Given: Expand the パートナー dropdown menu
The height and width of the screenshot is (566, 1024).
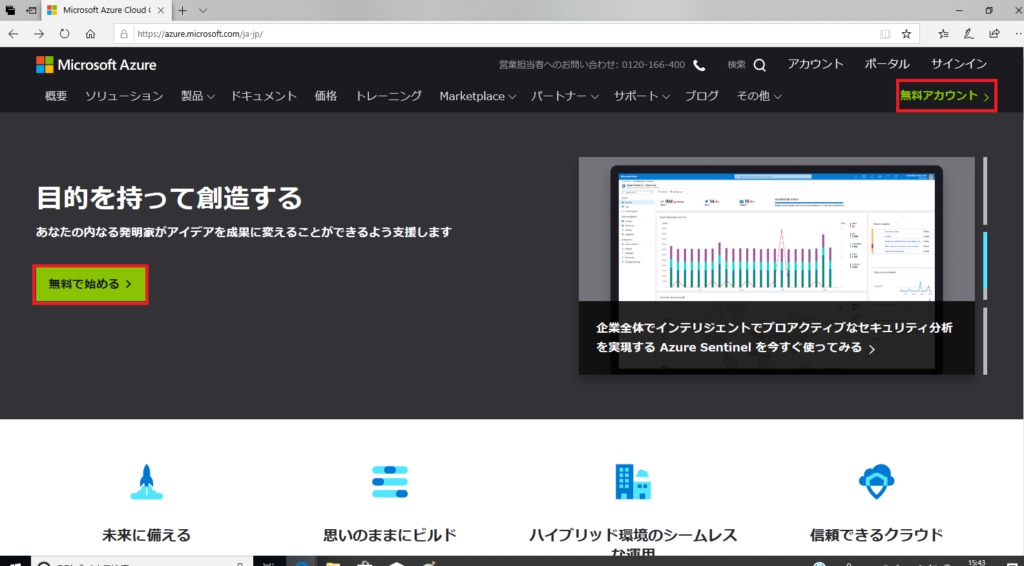Looking at the screenshot, I should pyautogui.click(x=565, y=96).
